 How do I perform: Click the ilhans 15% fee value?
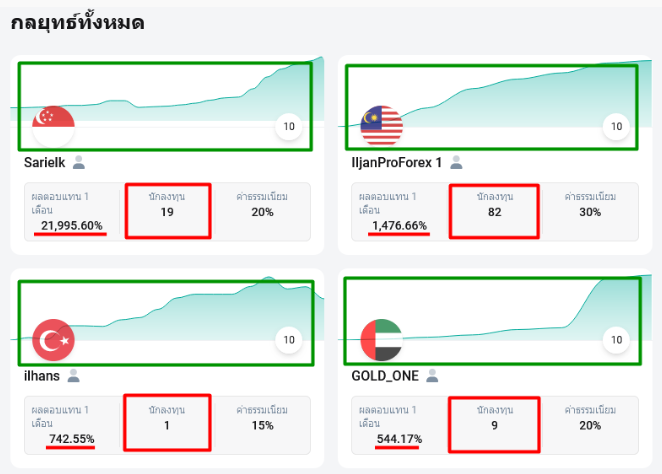click(x=262, y=425)
